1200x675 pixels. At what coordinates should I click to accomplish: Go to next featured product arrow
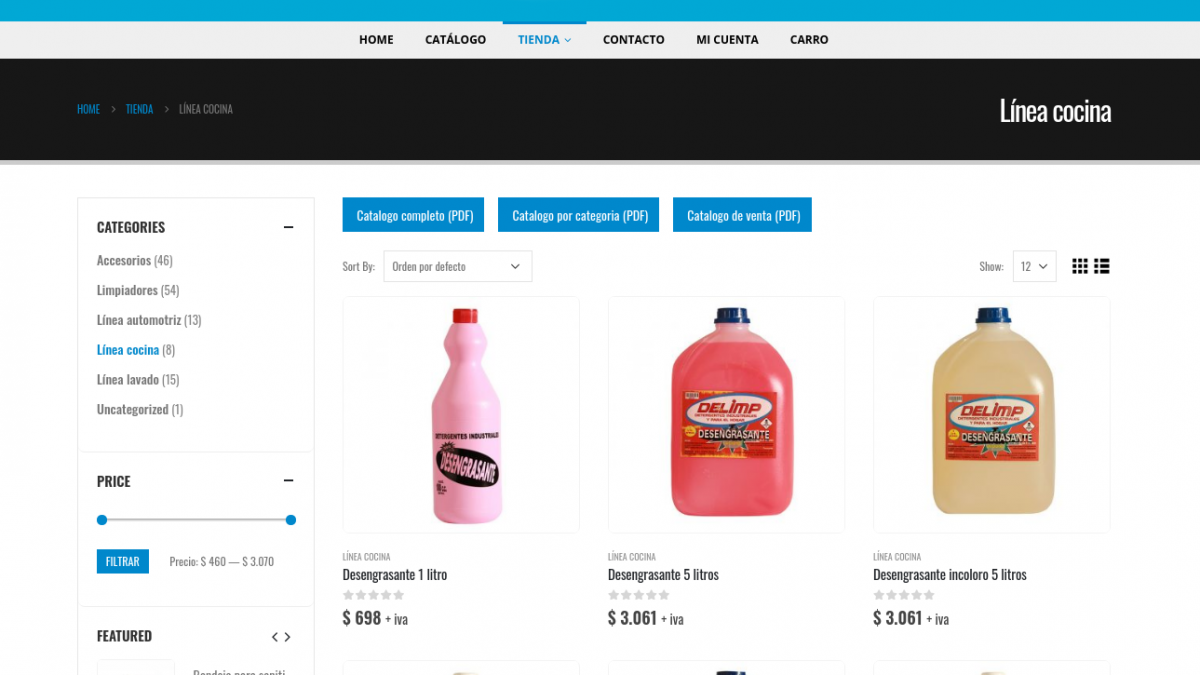288,637
